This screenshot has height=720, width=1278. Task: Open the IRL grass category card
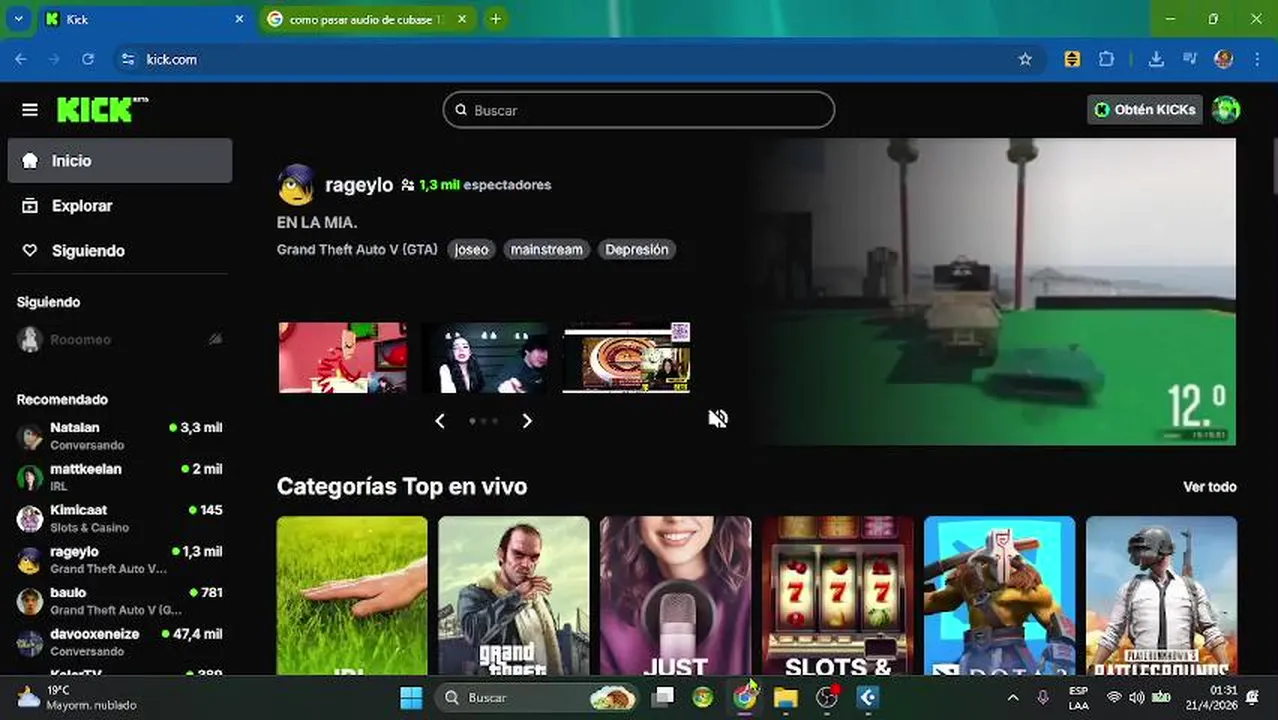(x=352, y=596)
